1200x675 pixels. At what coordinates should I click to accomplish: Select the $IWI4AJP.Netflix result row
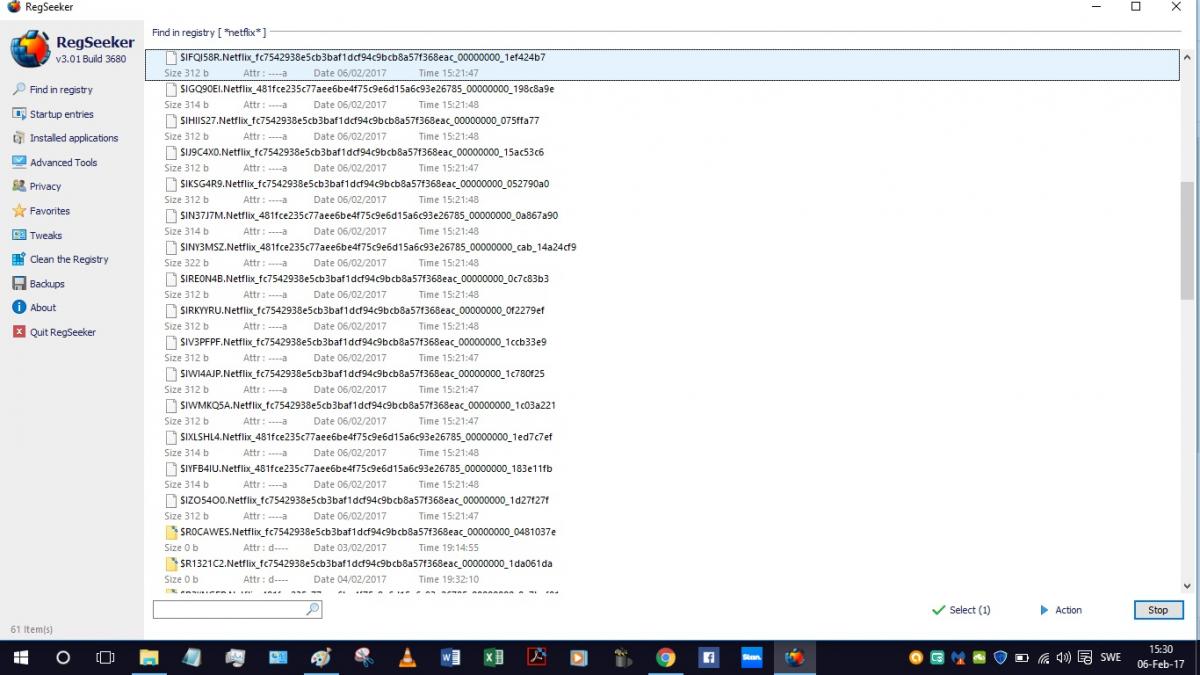662,382
